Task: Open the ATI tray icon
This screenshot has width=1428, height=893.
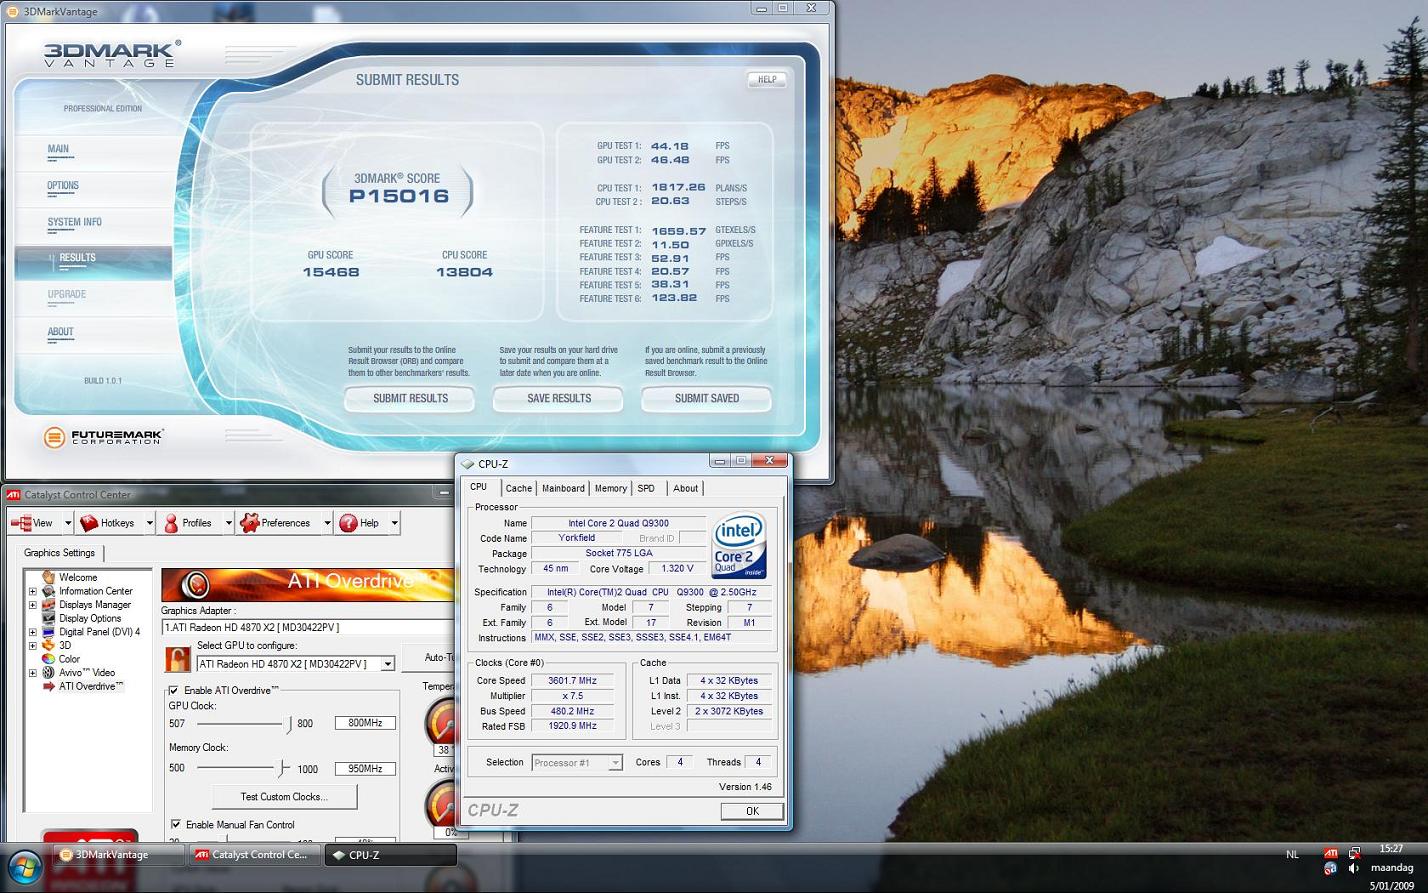Action: tap(1330, 853)
